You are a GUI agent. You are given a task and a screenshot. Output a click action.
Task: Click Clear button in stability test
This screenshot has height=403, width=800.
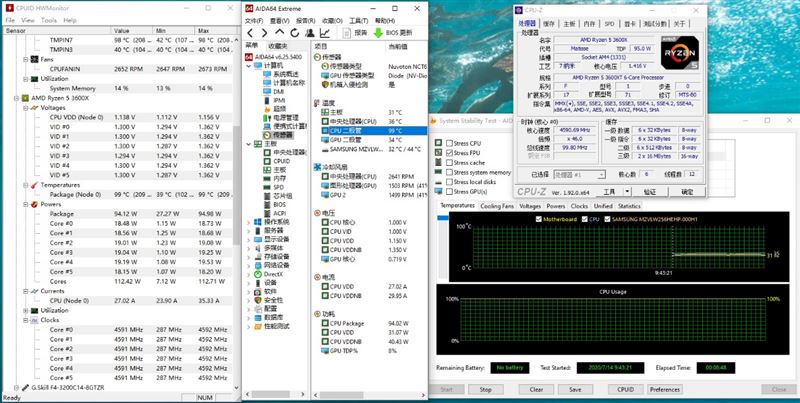536,389
